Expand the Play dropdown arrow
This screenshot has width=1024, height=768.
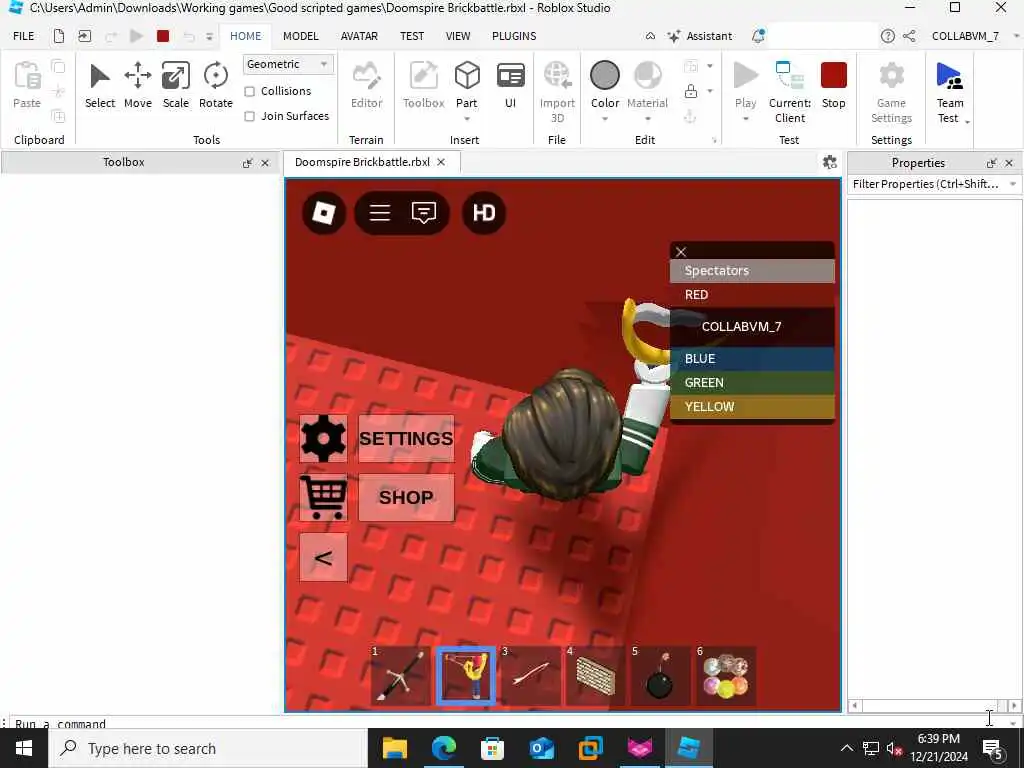click(x=745, y=119)
